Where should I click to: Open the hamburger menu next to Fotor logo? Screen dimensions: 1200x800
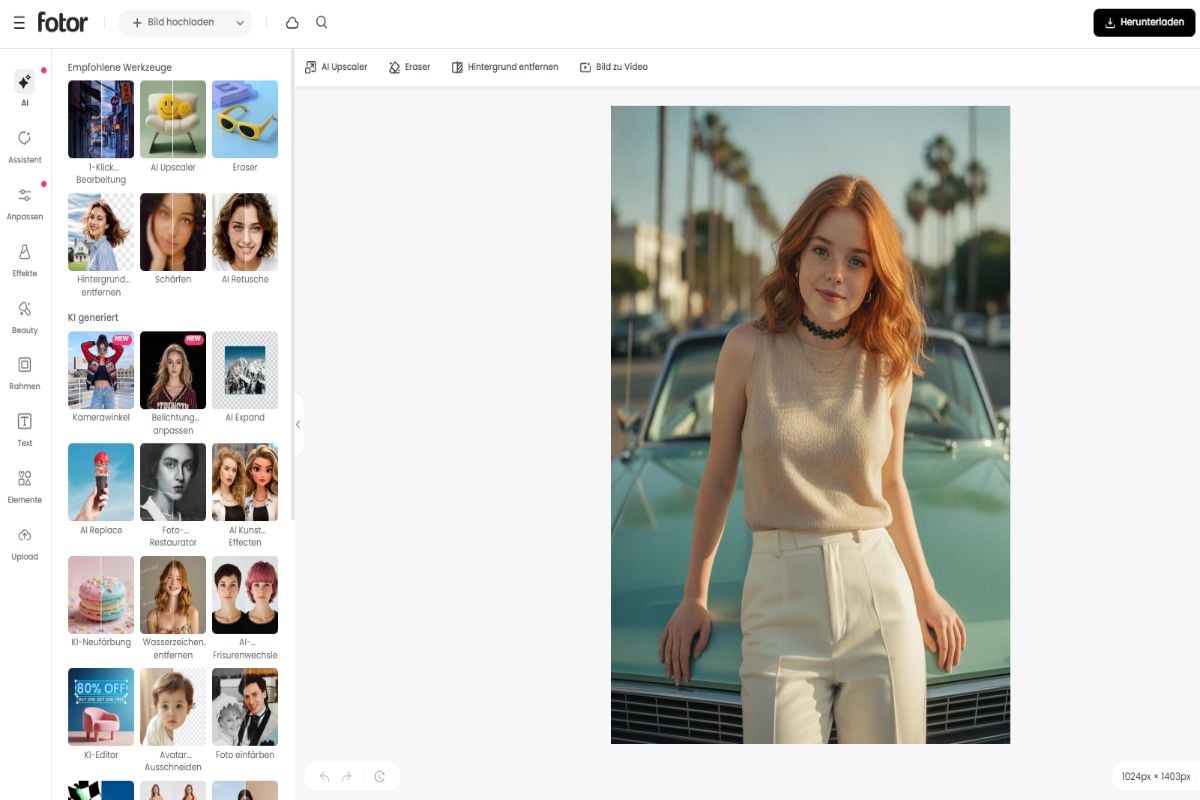coord(19,22)
